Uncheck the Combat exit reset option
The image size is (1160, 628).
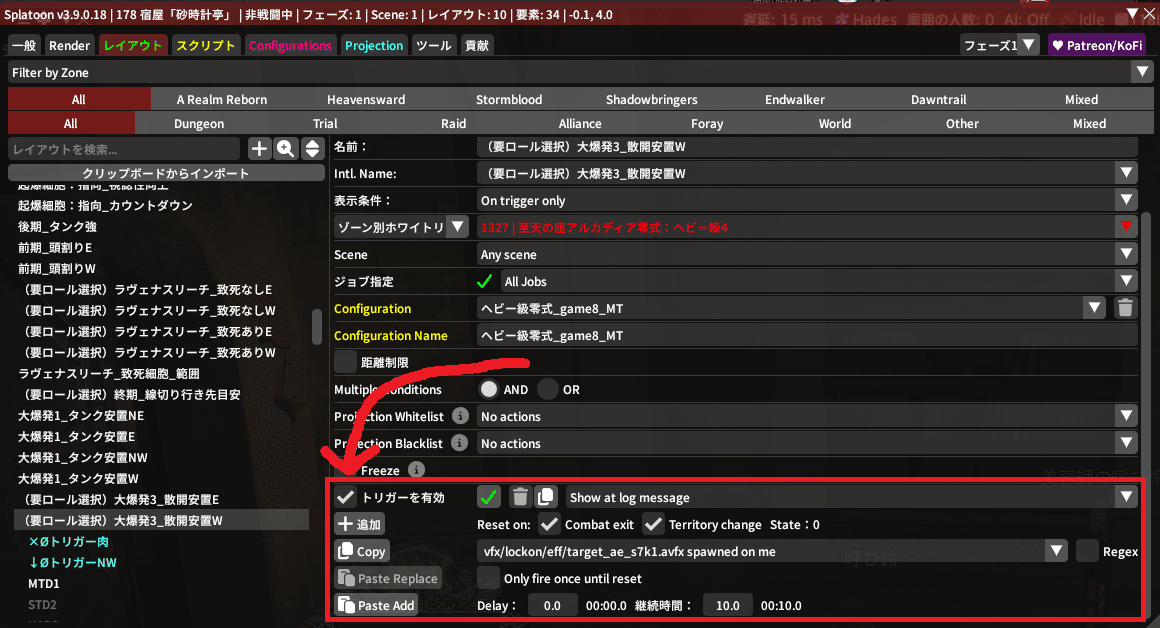pos(549,524)
